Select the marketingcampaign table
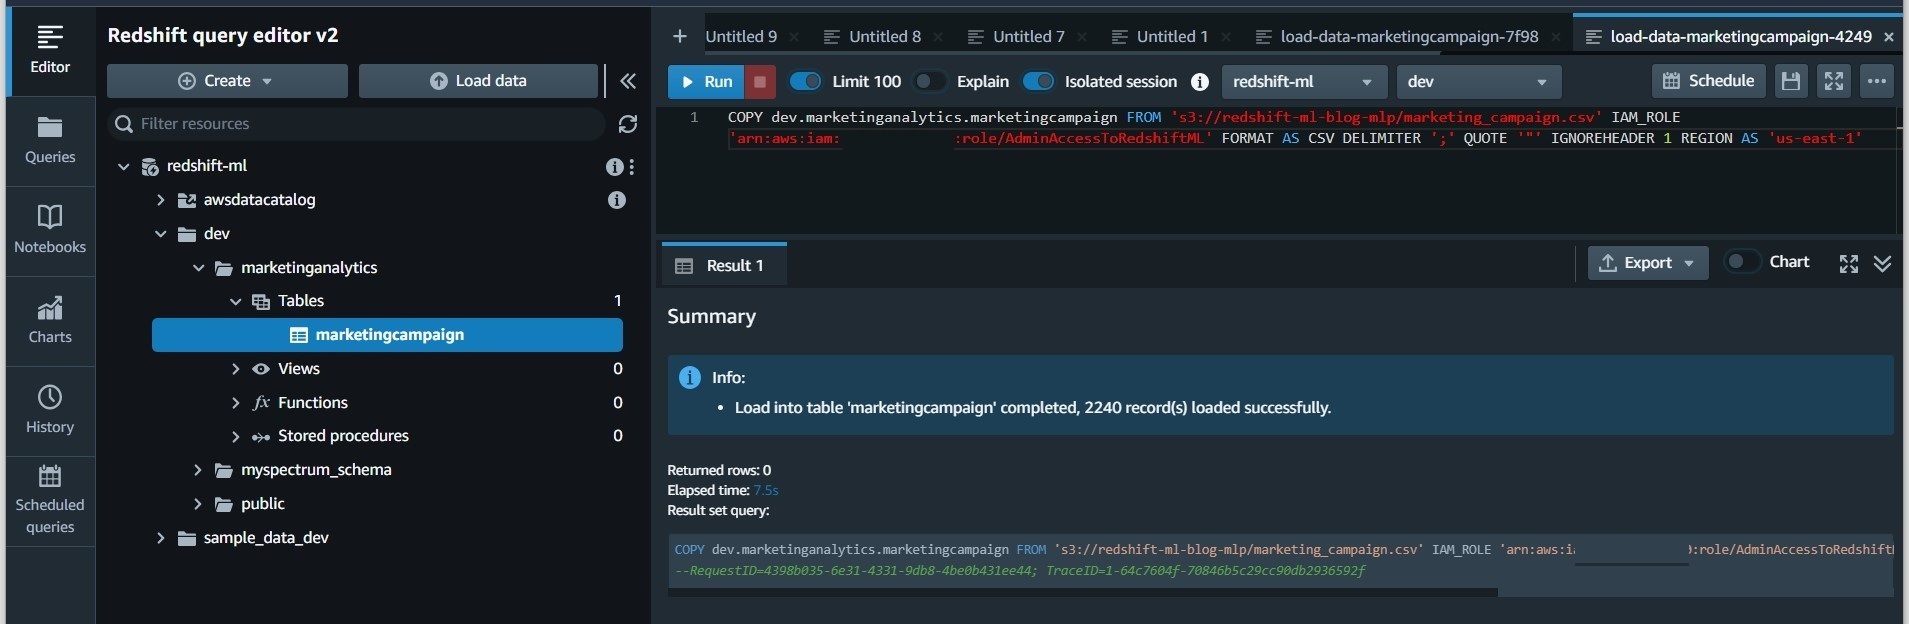The width and height of the screenshot is (1909, 624). (x=387, y=335)
